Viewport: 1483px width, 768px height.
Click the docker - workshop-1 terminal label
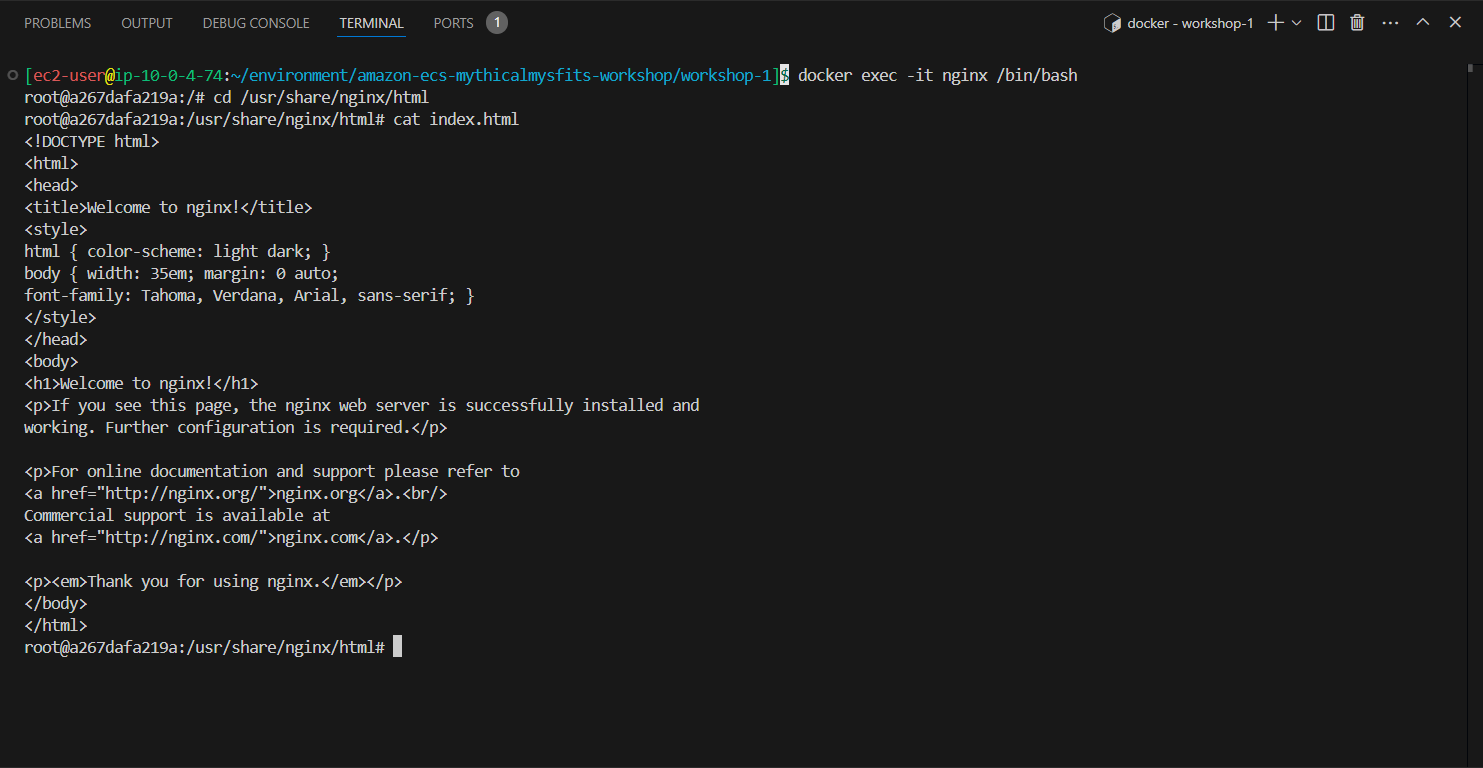click(x=1190, y=23)
